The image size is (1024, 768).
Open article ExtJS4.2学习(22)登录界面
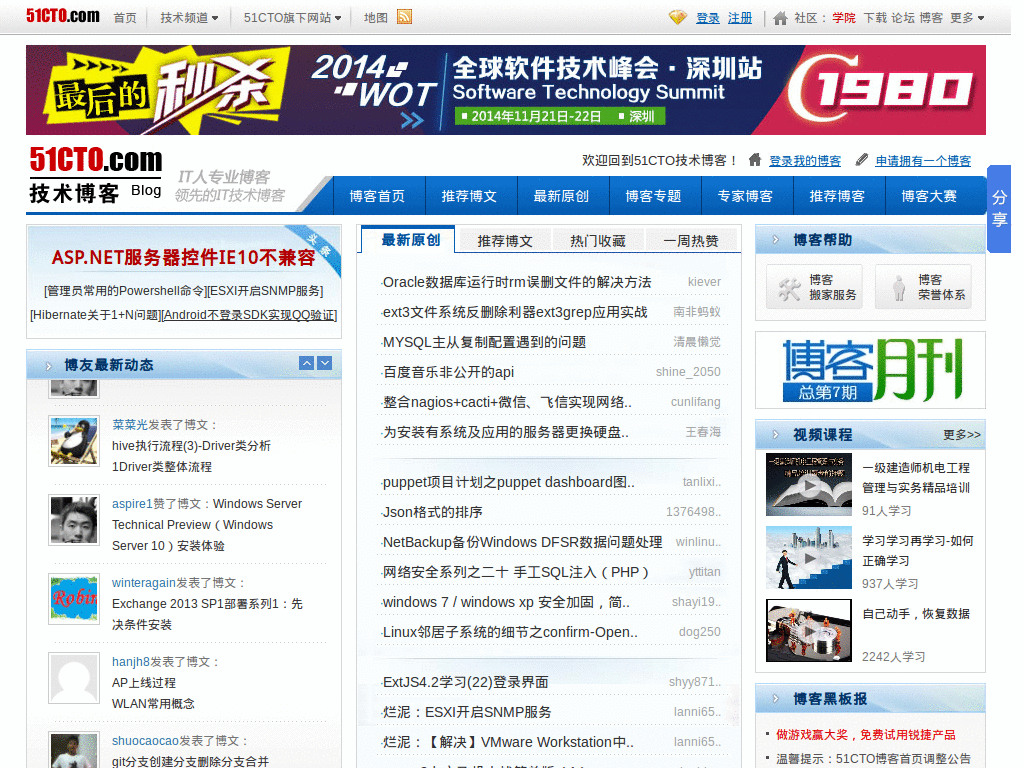(x=465, y=682)
